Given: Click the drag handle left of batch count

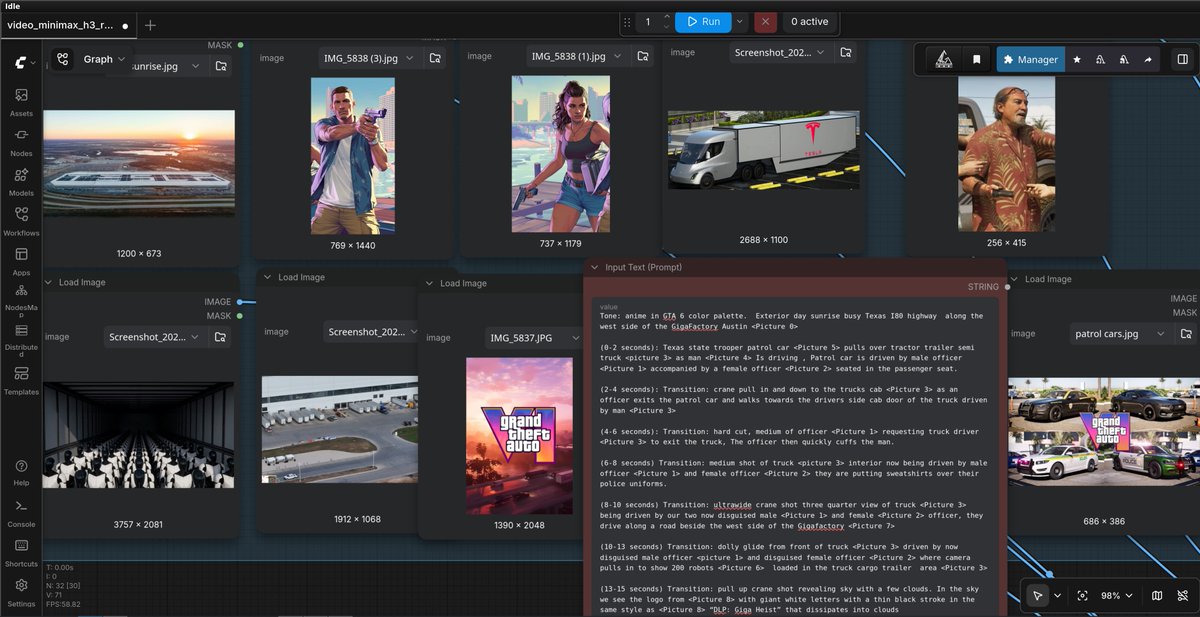Looking at the screenshot, I should (626, 21).
